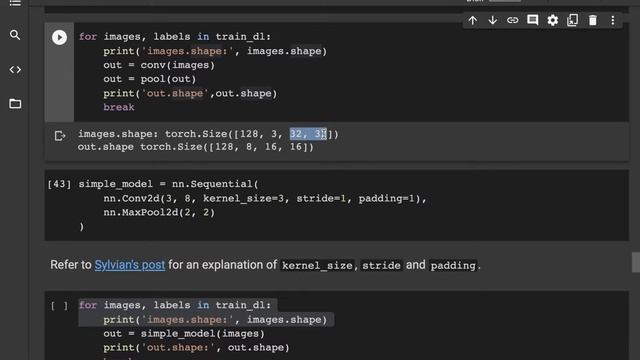The image size is (640, 360).
Task: Open the code snippets panel icon
Action: point(15,70)
